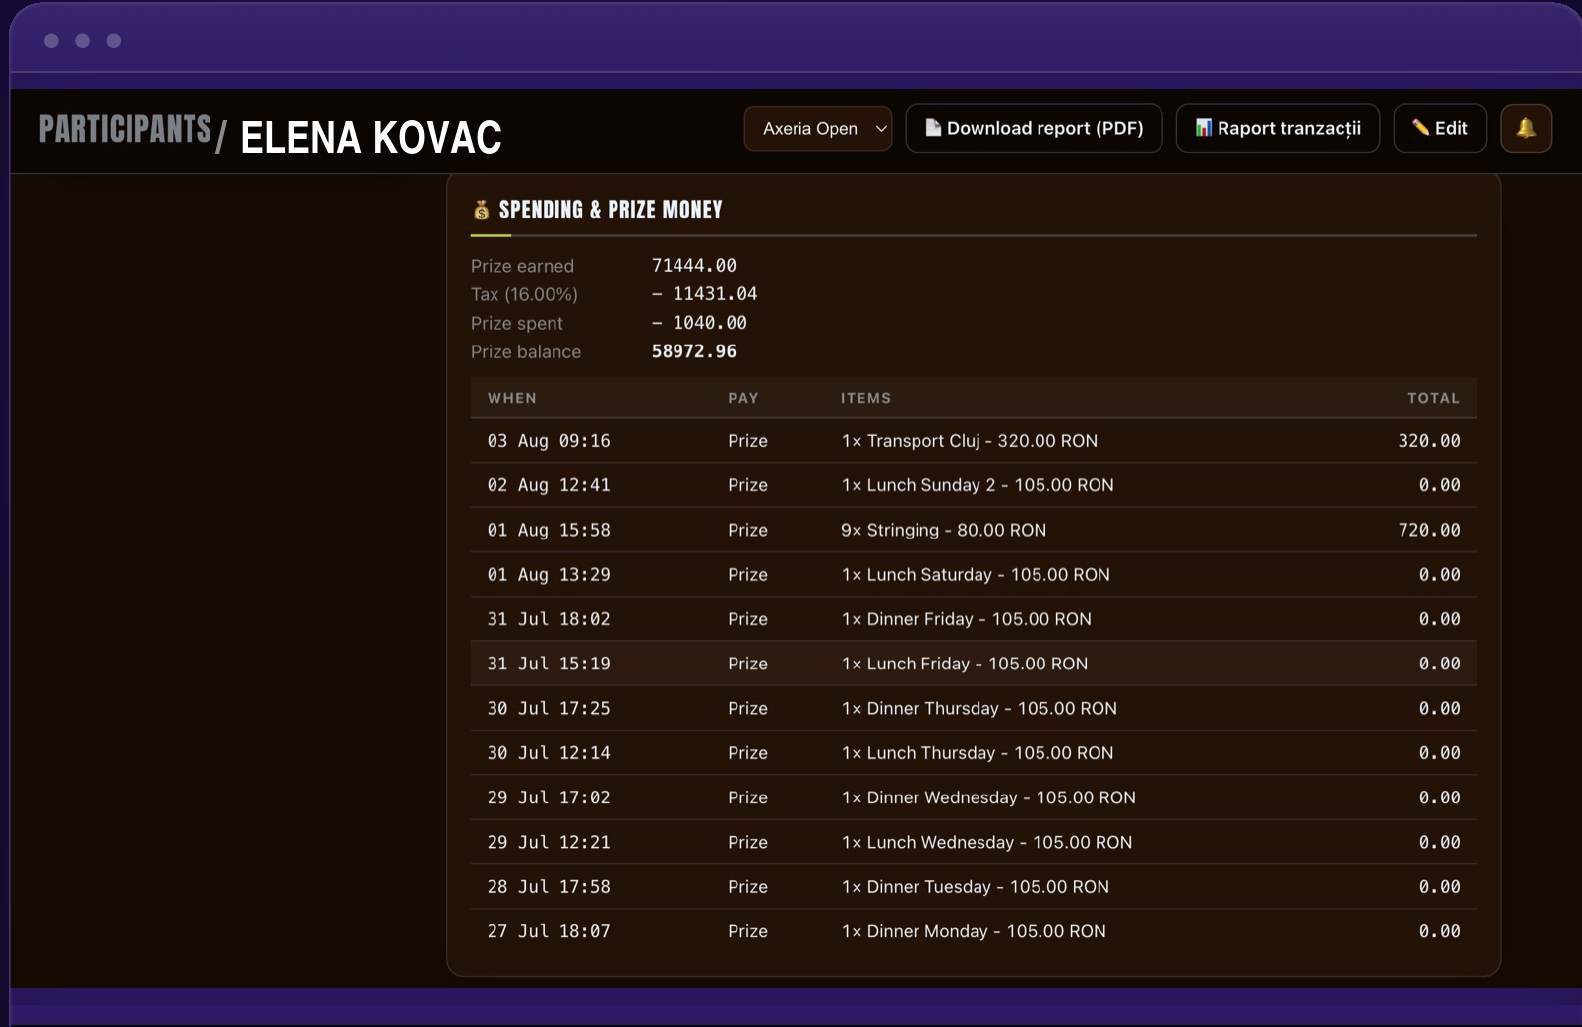Click the Elena Kovac page title
1582x1027 pixels.
click(x=371, y=138)
